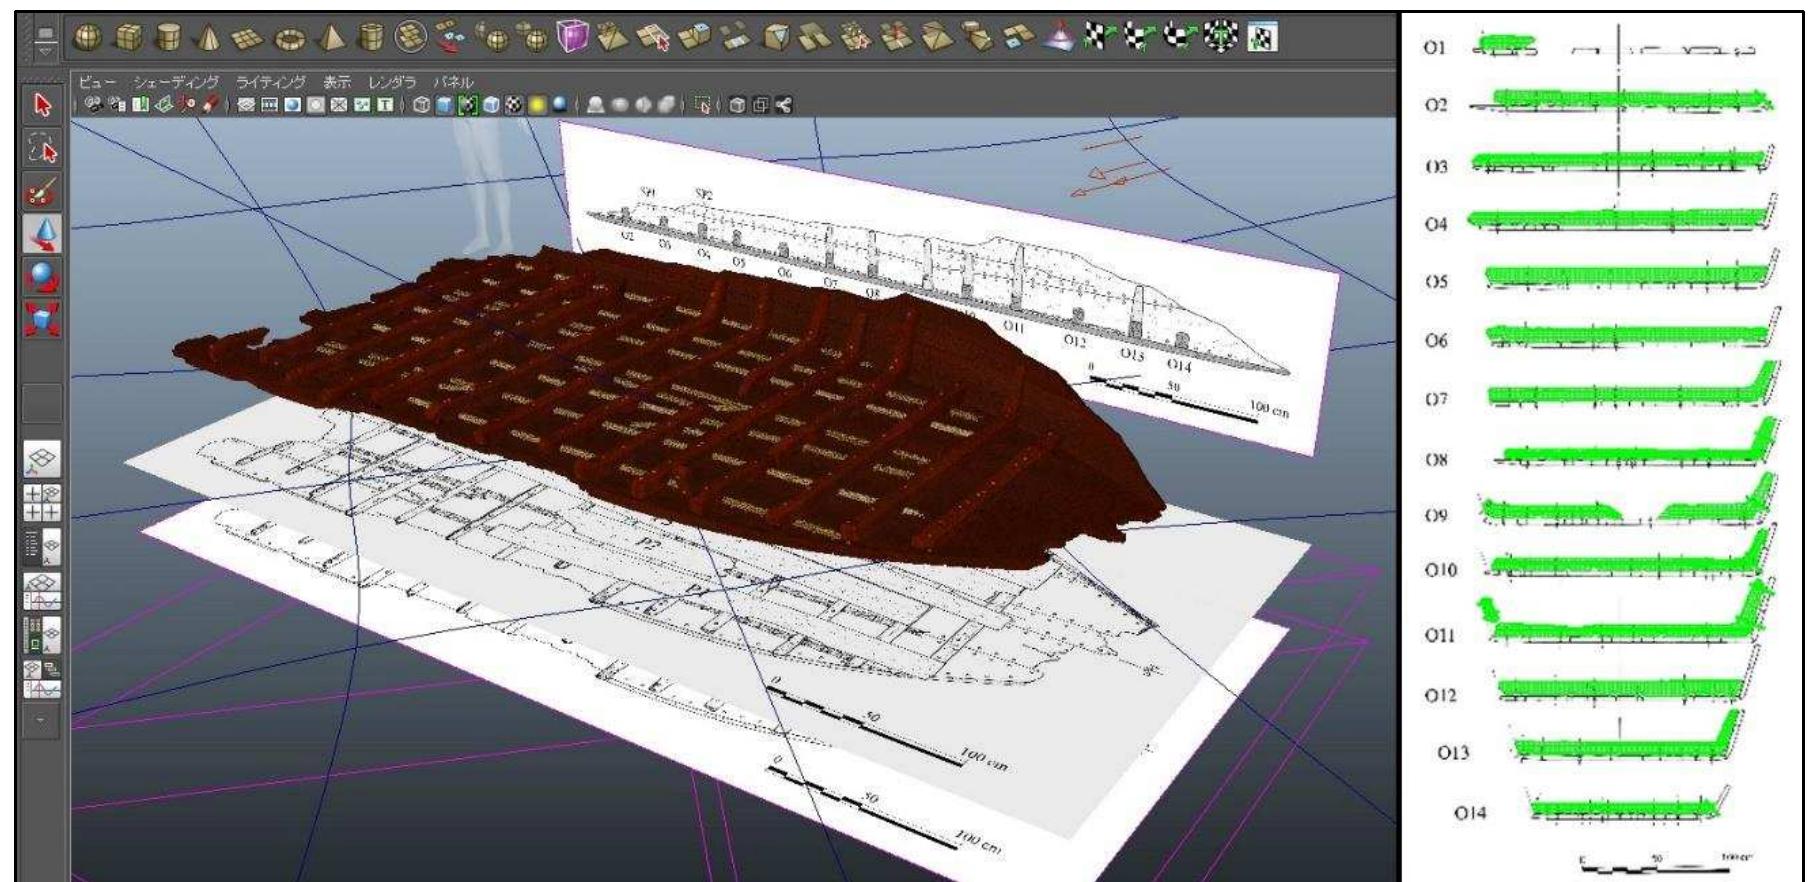Select the Paint selection tool
The image size is (1816, 882).
(41, 192)
